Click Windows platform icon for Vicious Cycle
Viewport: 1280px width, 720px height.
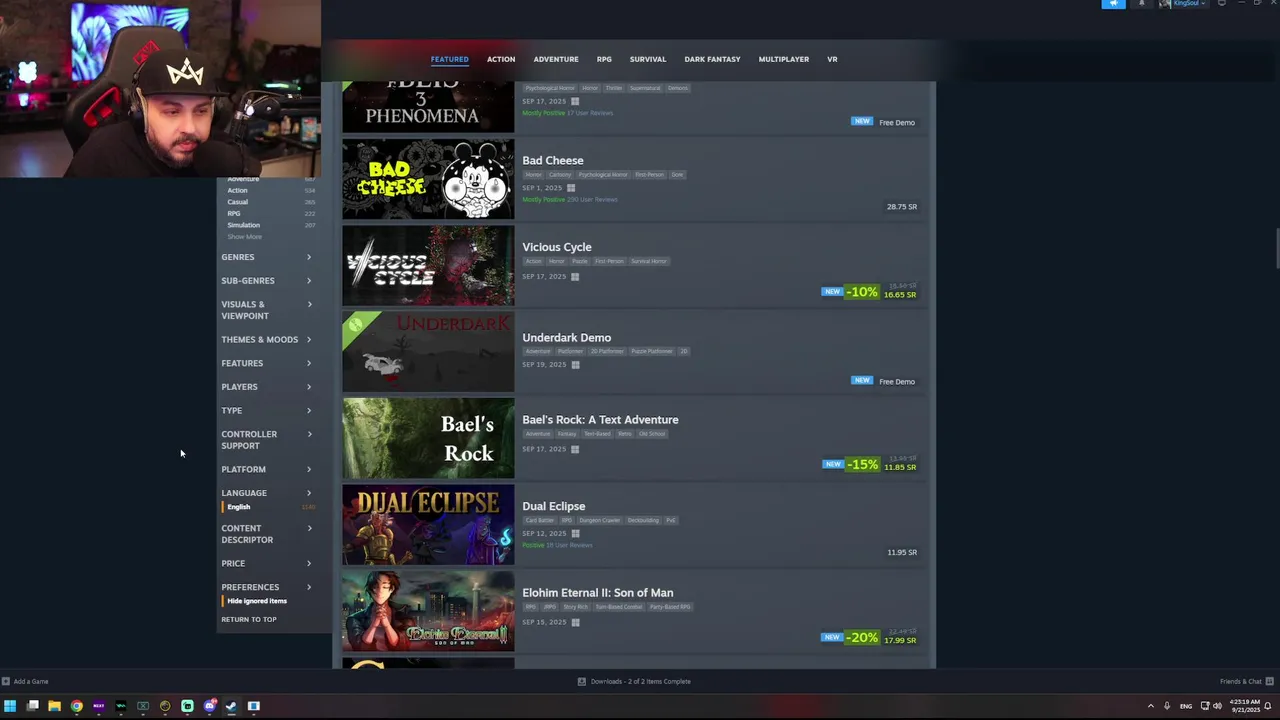coord(575,277)
